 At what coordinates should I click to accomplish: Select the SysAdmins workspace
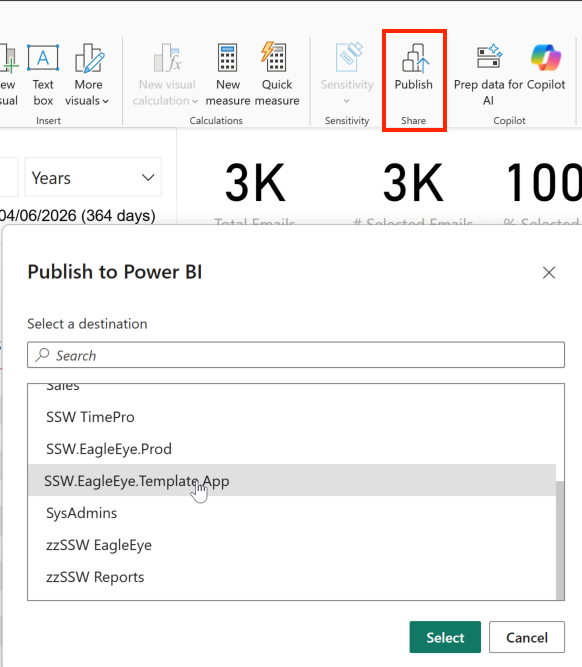tap(292, 513)
